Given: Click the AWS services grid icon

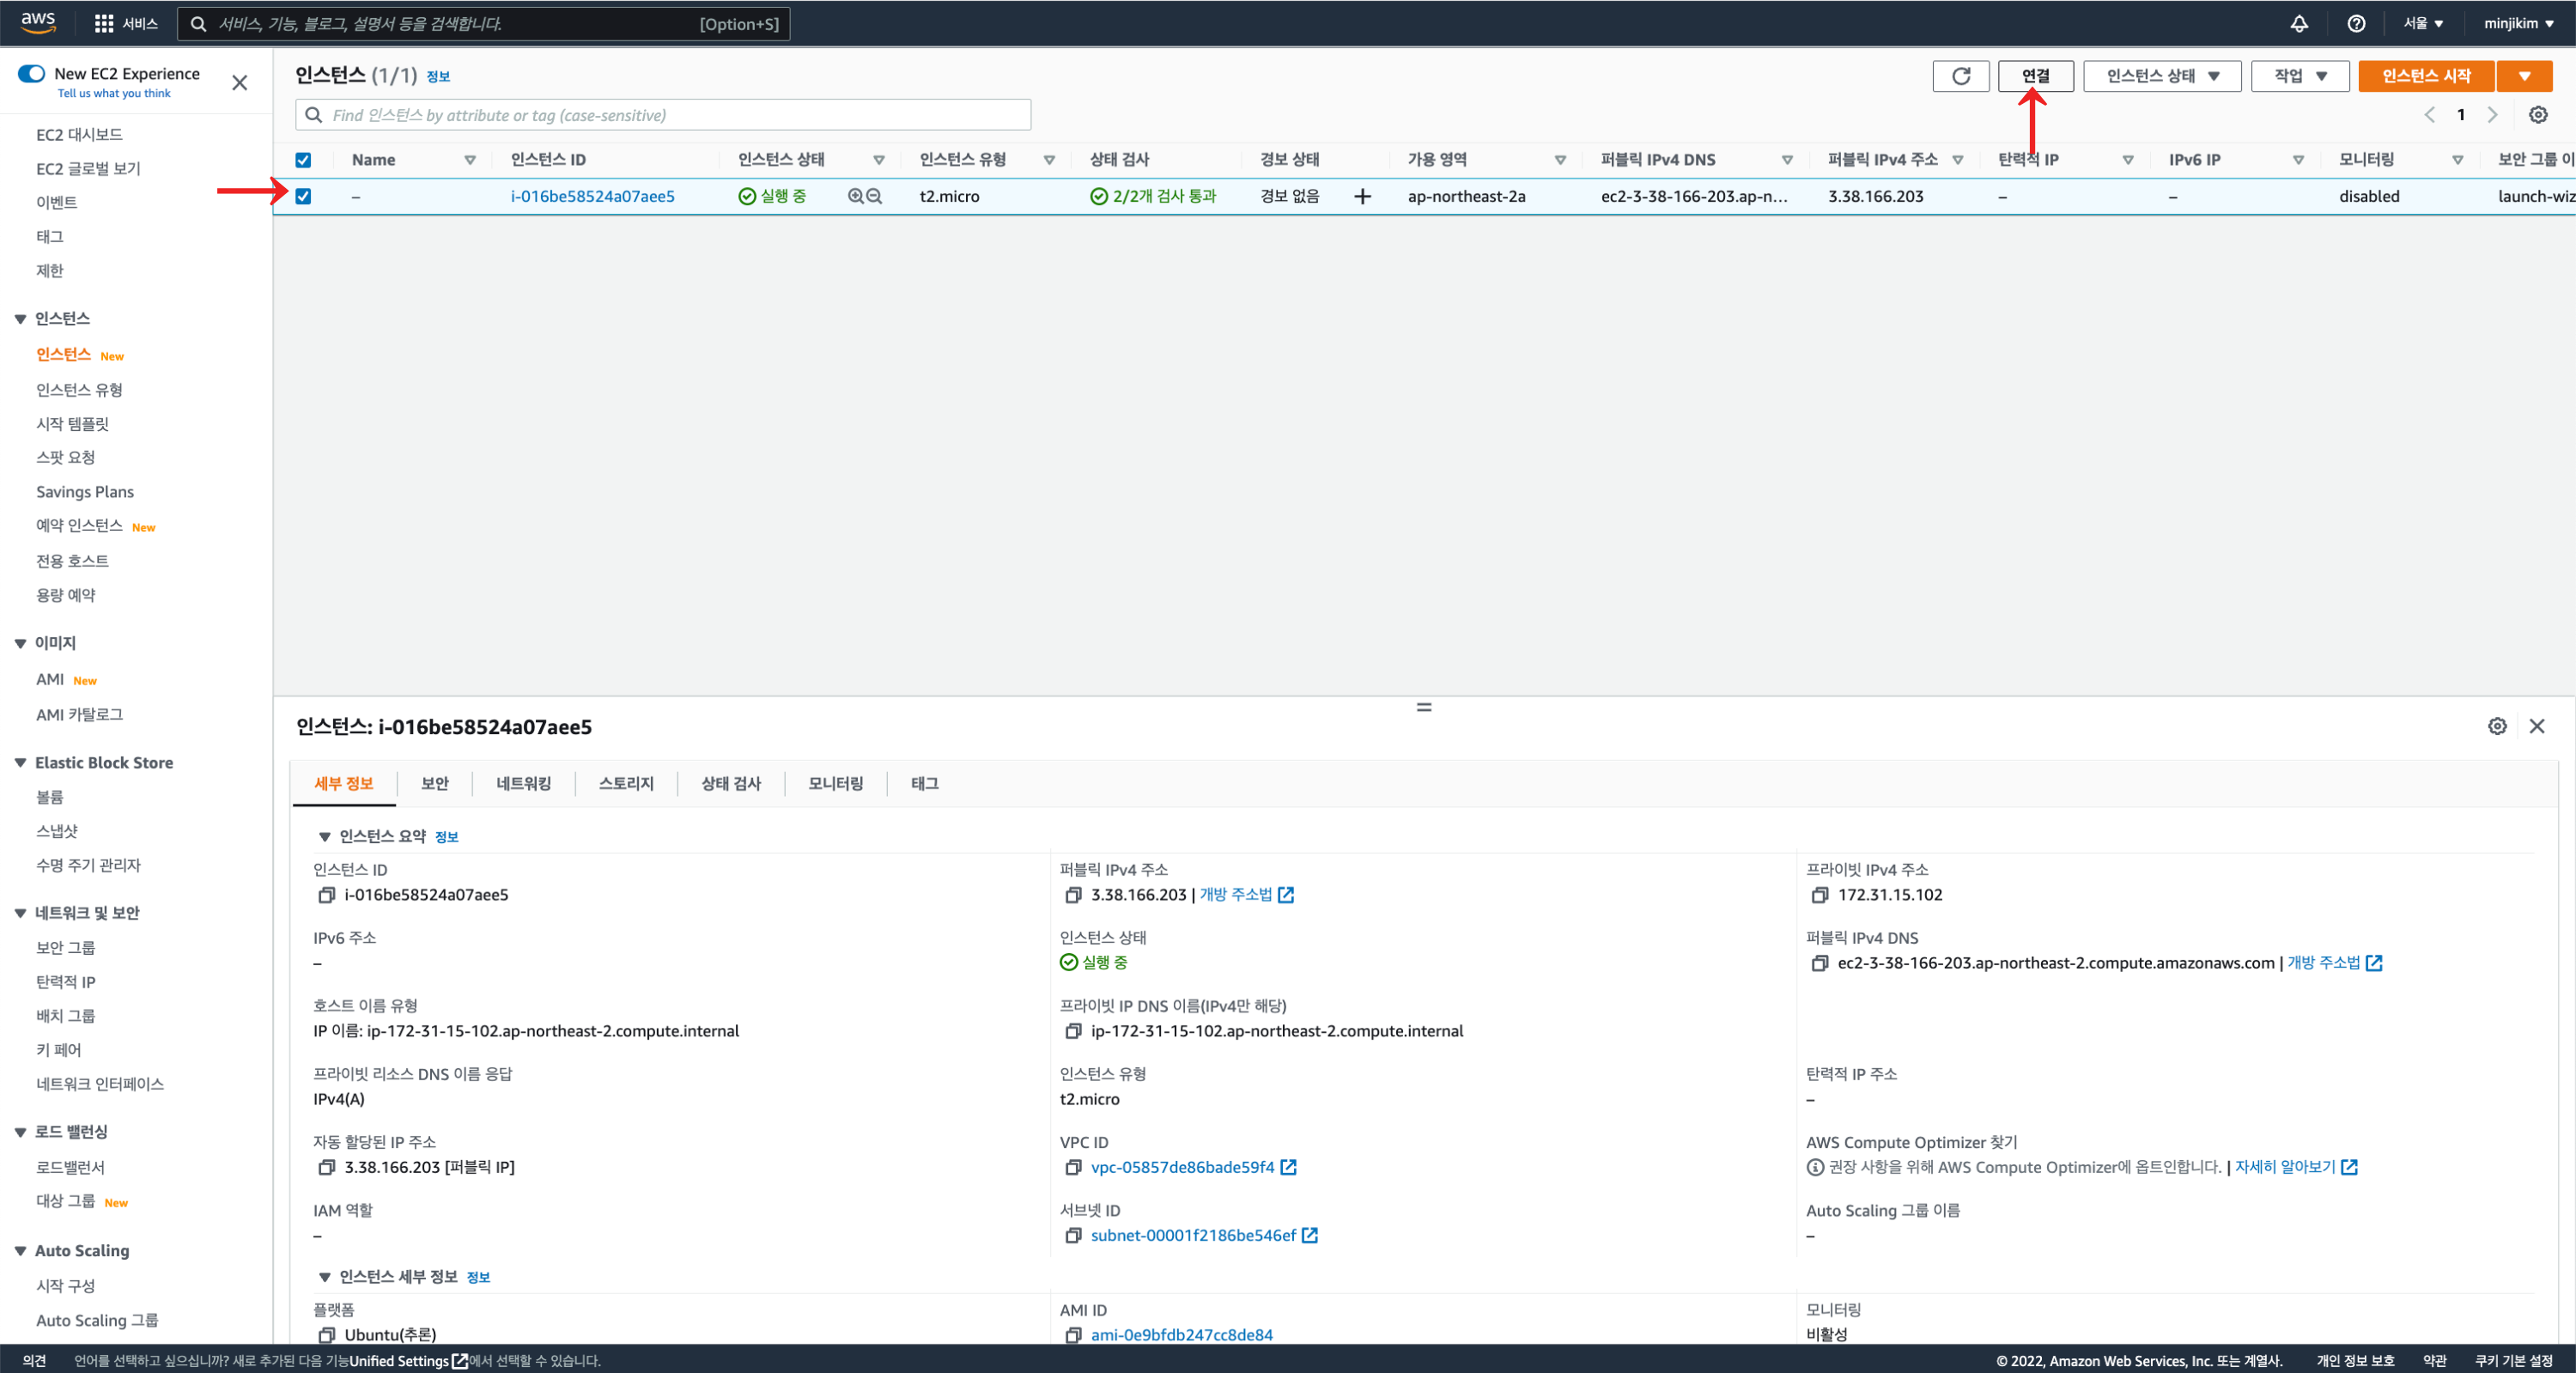Looking at the screenshot, I should (103, 23).
